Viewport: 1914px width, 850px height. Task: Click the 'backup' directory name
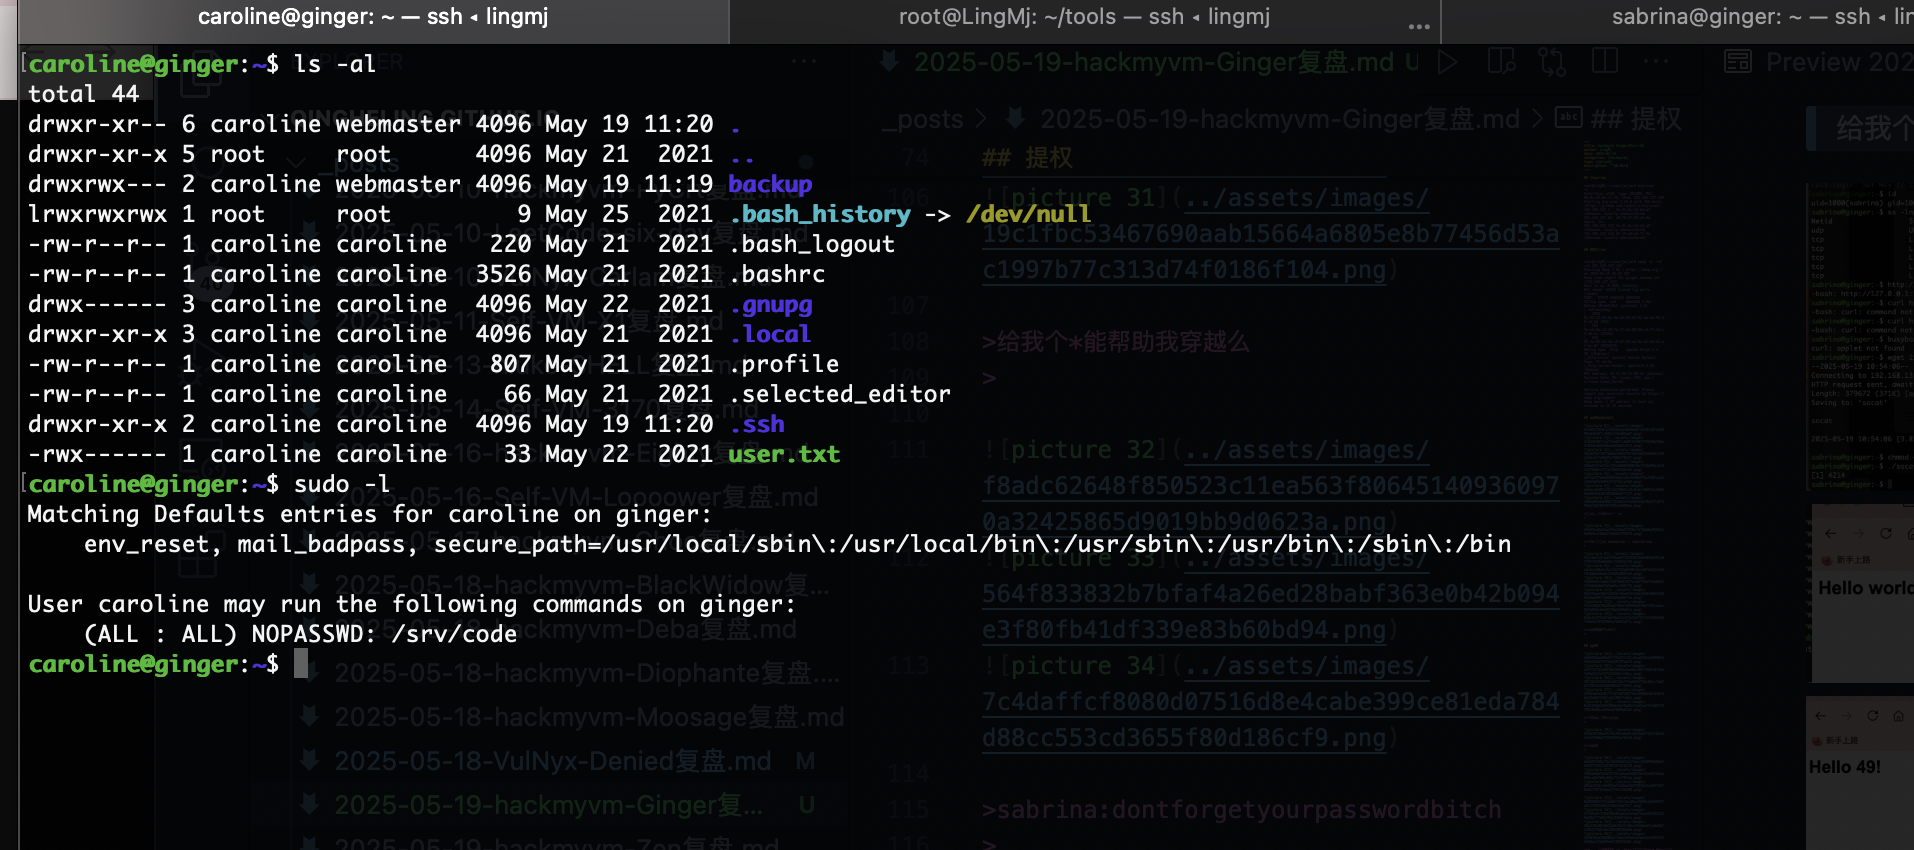[x=770, y=184]
